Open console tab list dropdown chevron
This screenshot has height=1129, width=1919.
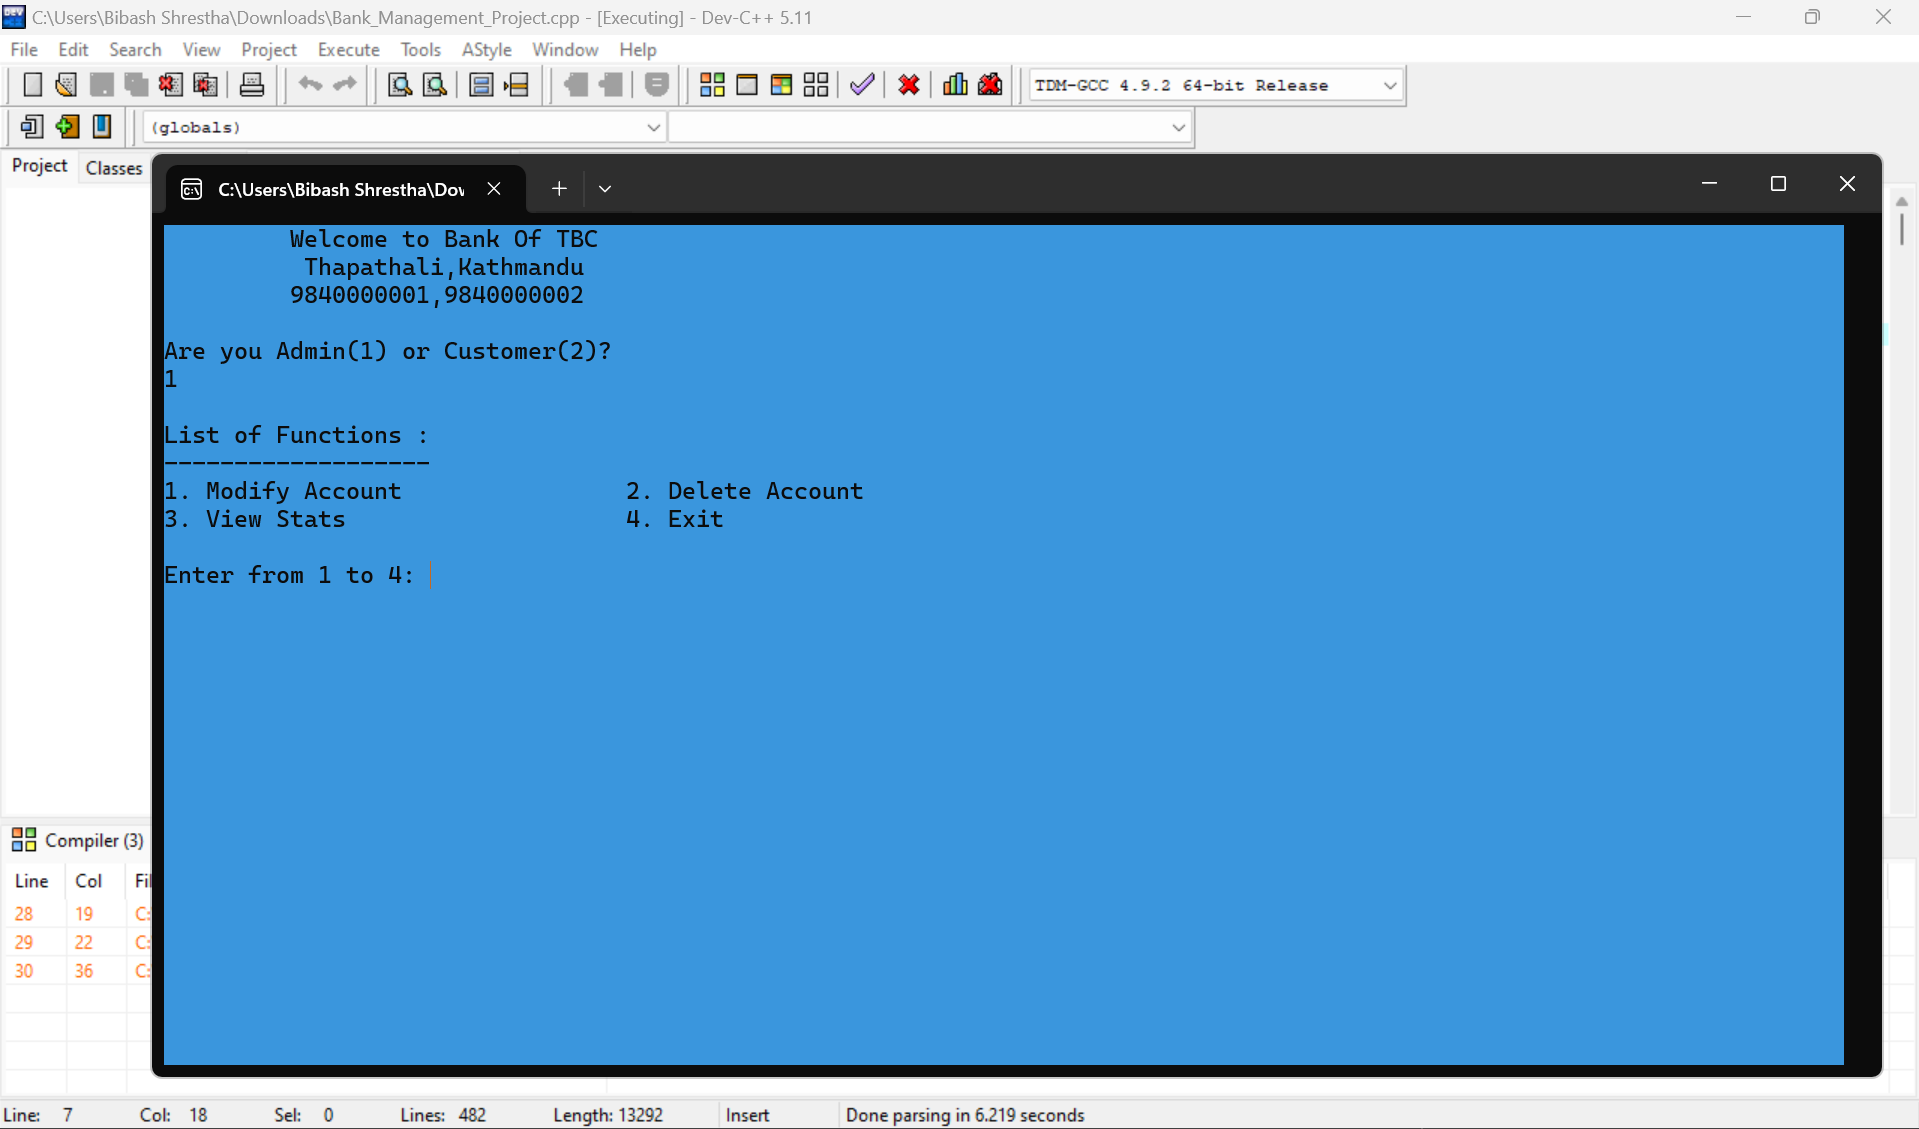click(x=605, y=189)
